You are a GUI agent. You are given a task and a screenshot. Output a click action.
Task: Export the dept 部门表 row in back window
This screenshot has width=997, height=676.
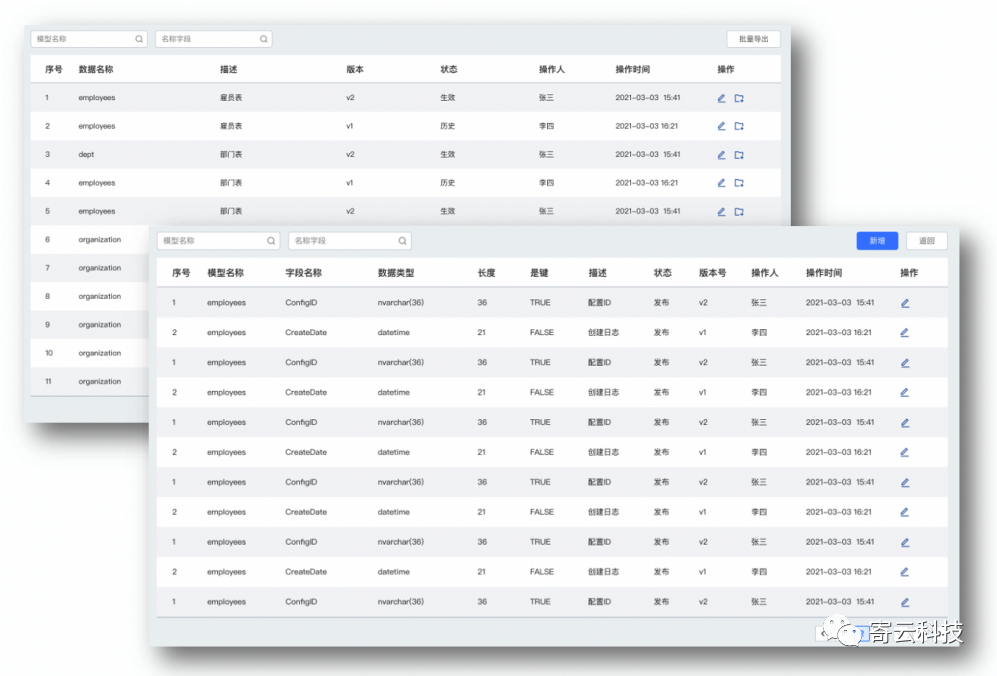coord(739,155)
